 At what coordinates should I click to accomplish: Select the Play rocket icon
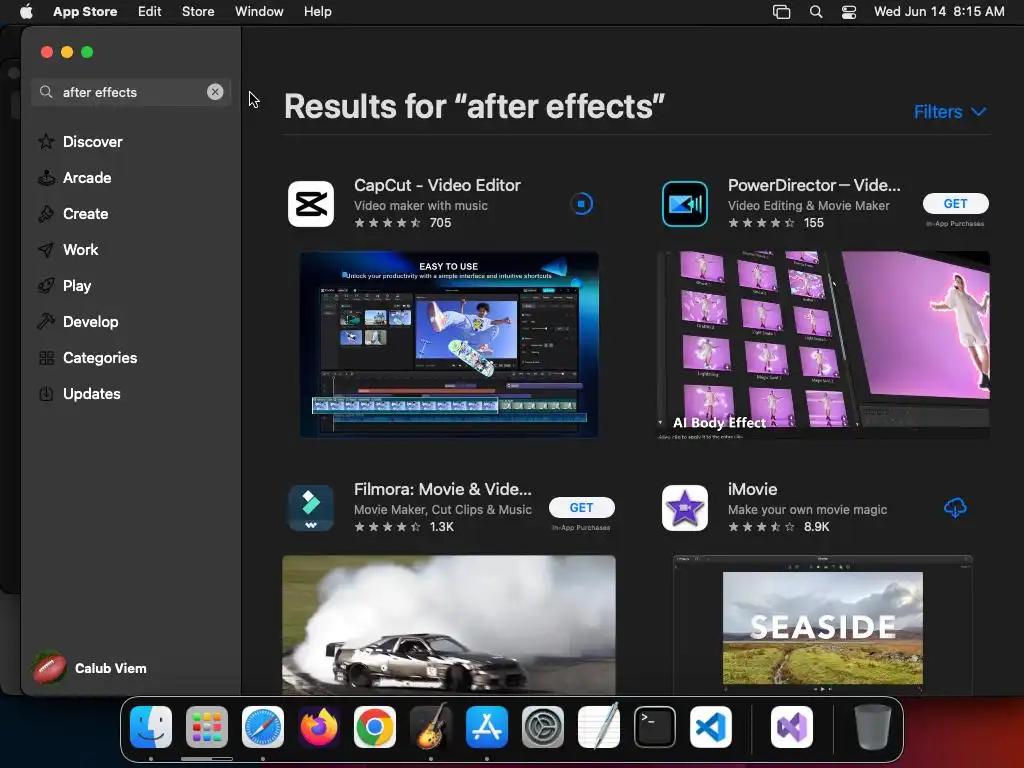point(46,285)
